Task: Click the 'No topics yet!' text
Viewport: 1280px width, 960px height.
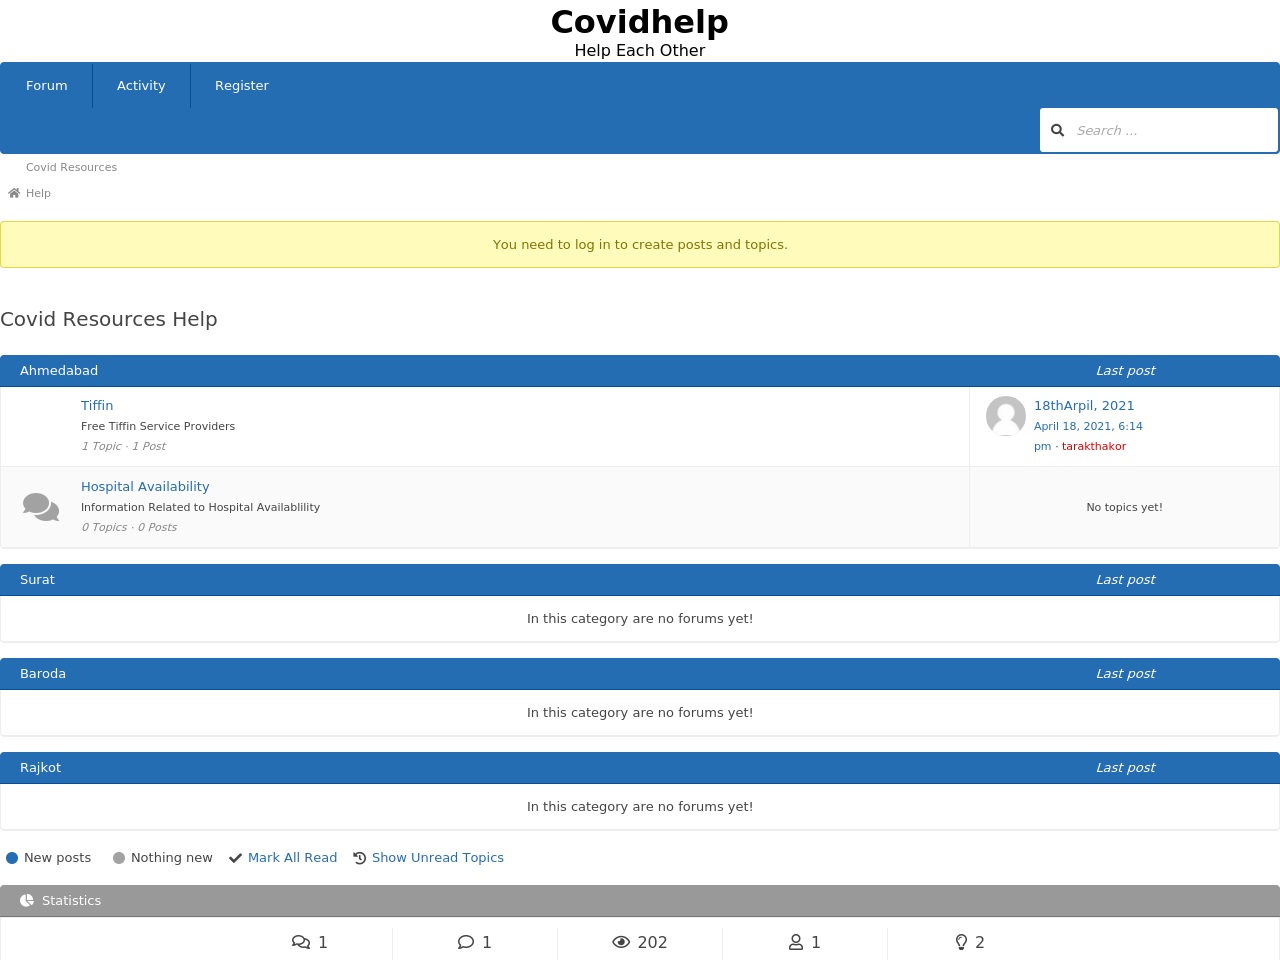Action: (1124, 507)
